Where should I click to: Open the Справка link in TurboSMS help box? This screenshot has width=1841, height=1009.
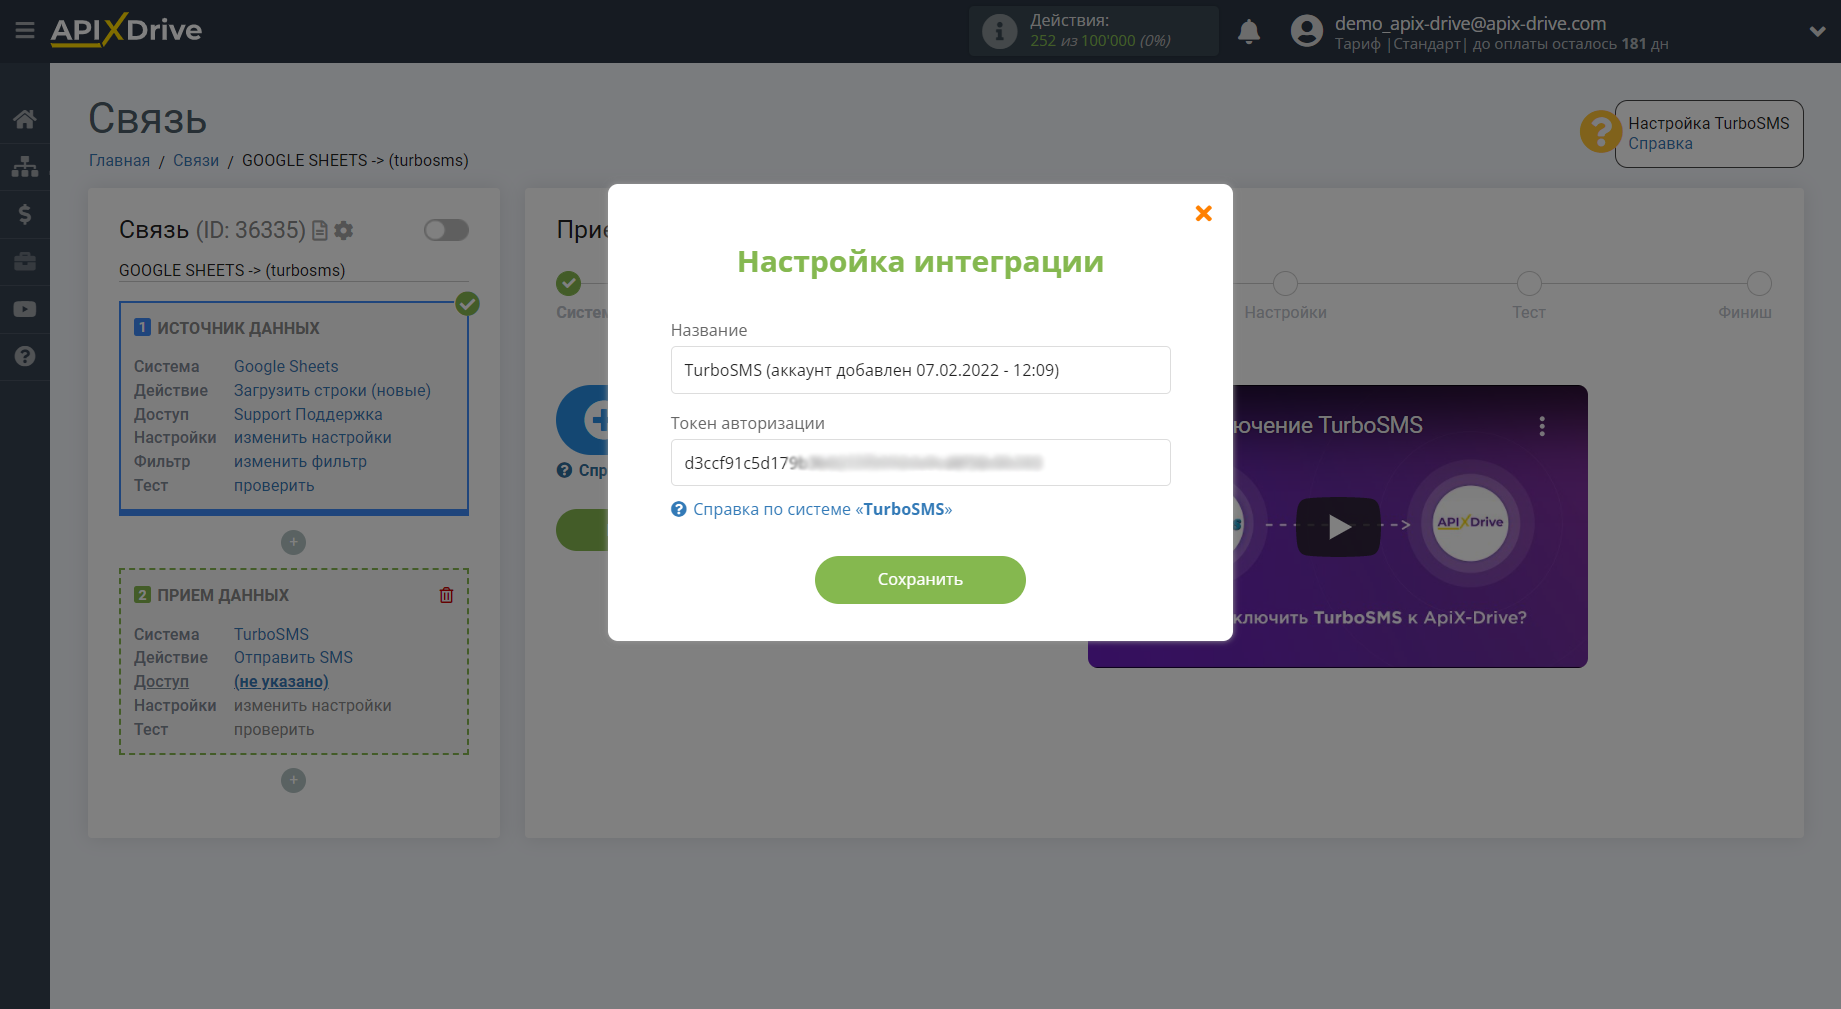[x=1660, y=144]
